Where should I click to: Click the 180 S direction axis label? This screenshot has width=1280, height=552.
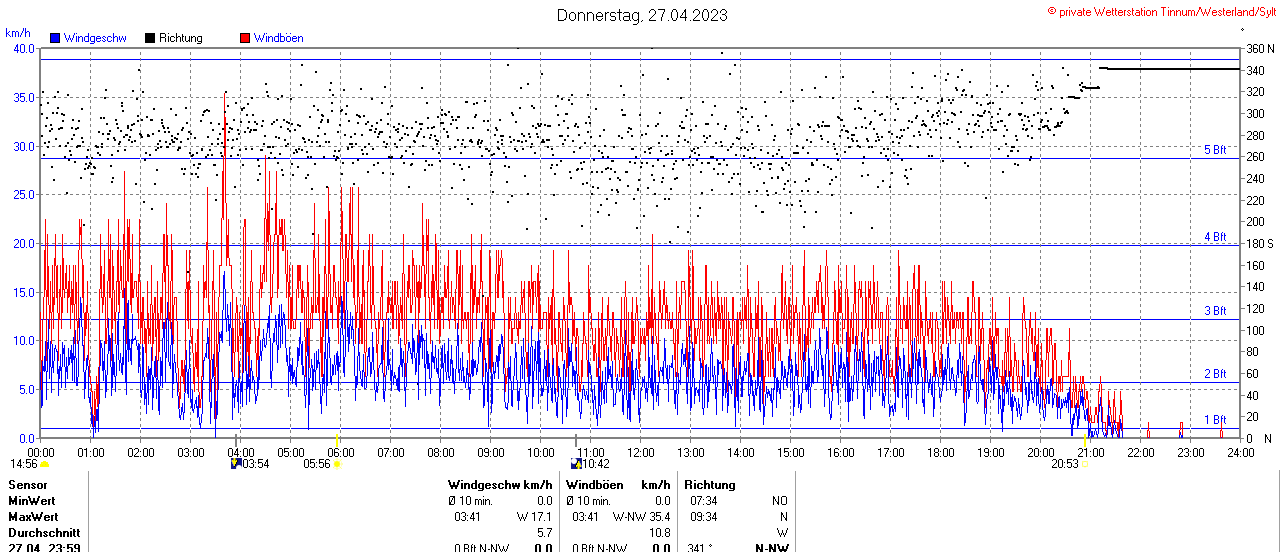tap(1259, 244)
